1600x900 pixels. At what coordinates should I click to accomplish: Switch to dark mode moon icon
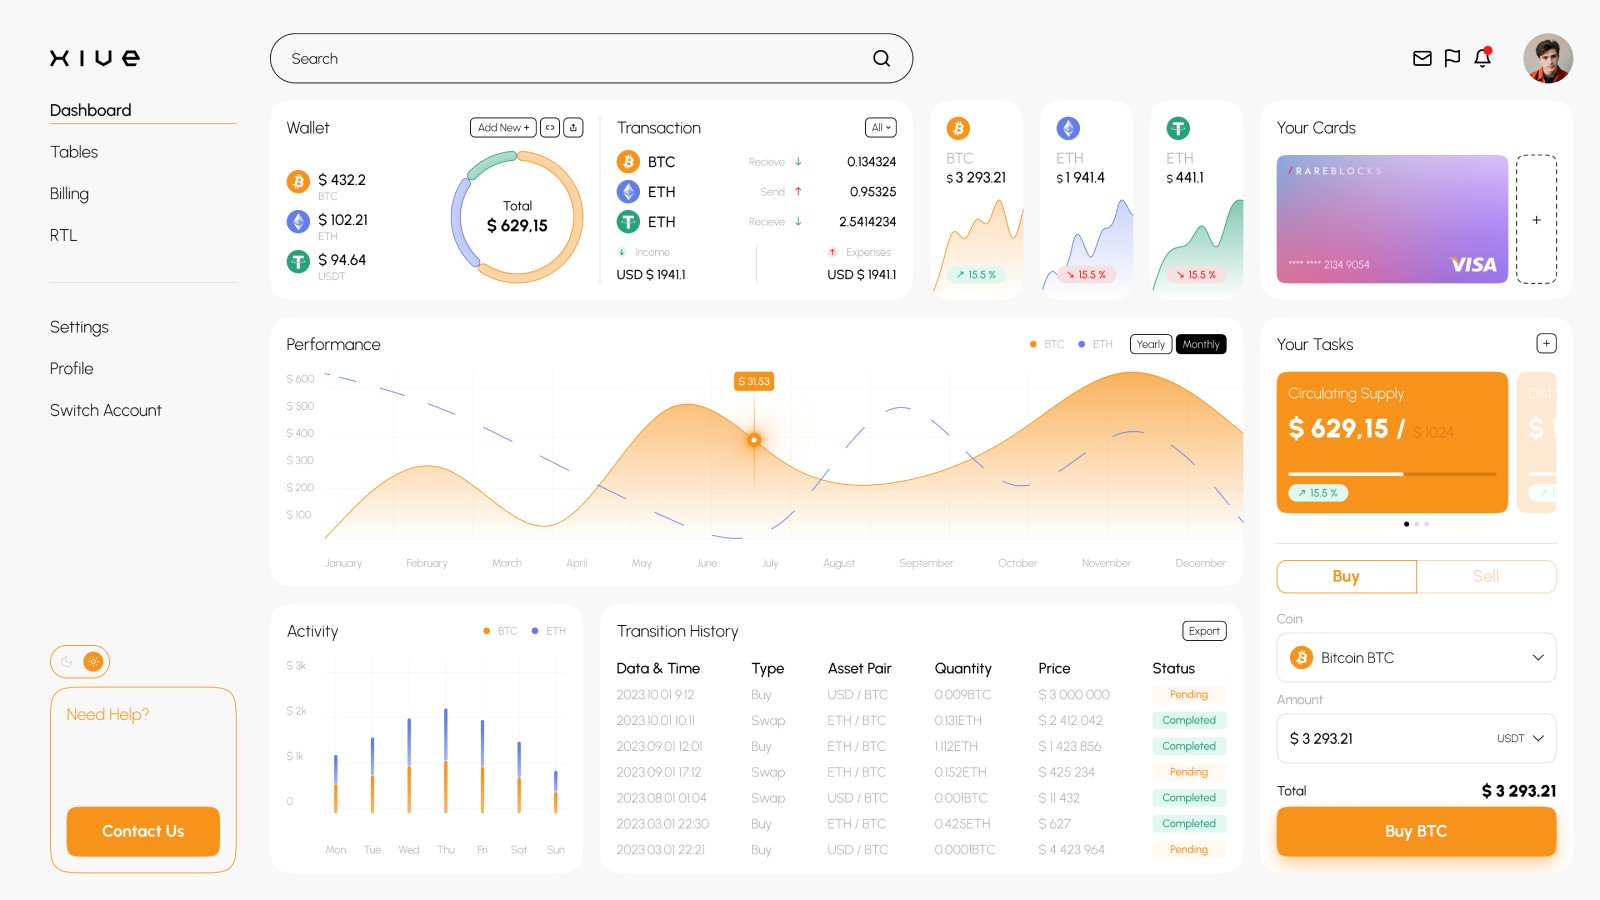pyautogui.click(x=67, y=661)
